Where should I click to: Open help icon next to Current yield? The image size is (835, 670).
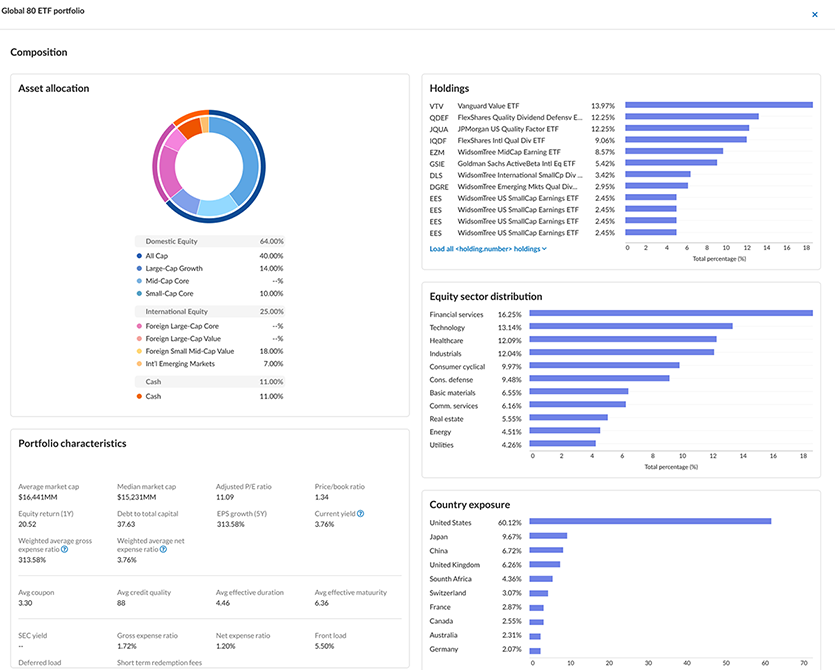360,514
